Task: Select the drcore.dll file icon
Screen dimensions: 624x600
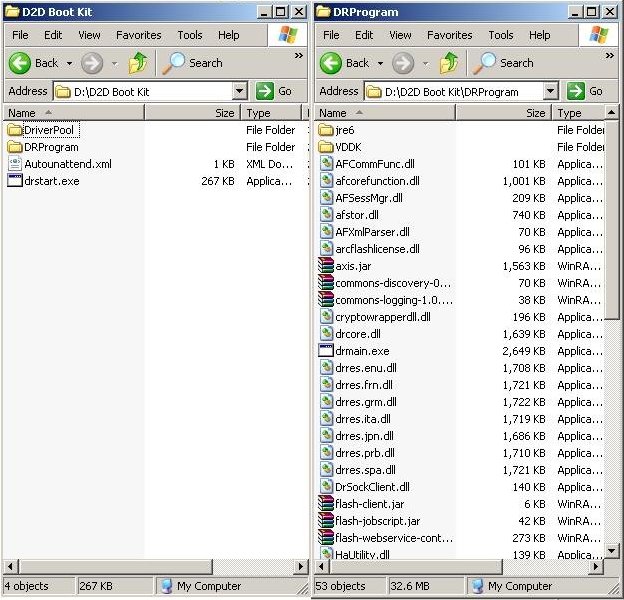Action: 326,334
